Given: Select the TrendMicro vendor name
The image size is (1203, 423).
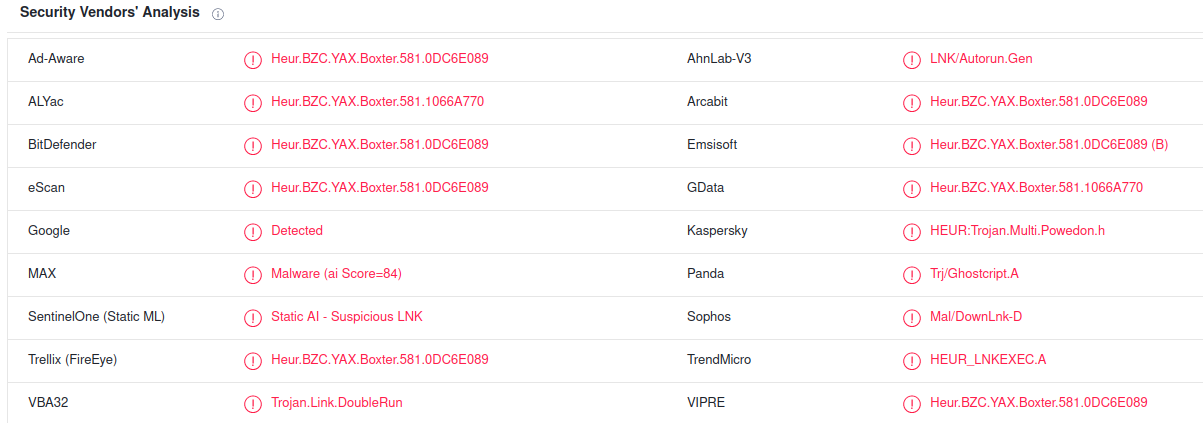Looking at the screenshot, I should click(719, 359).
